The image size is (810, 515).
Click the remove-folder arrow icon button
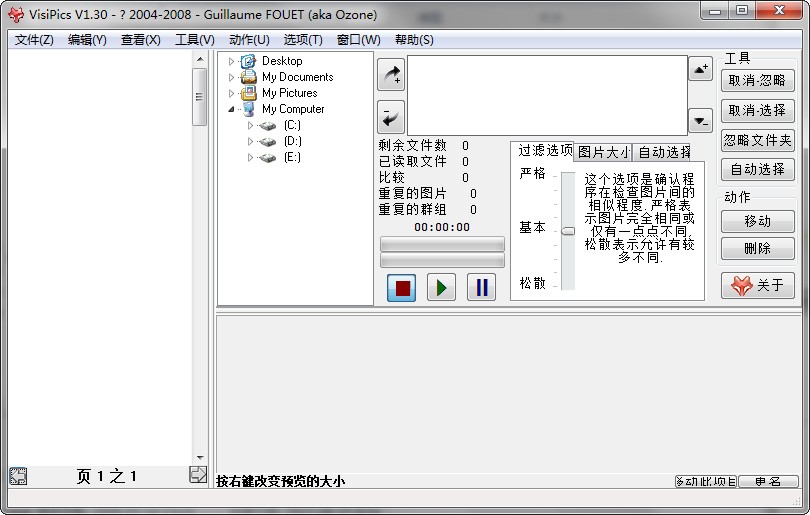point(391,117)
